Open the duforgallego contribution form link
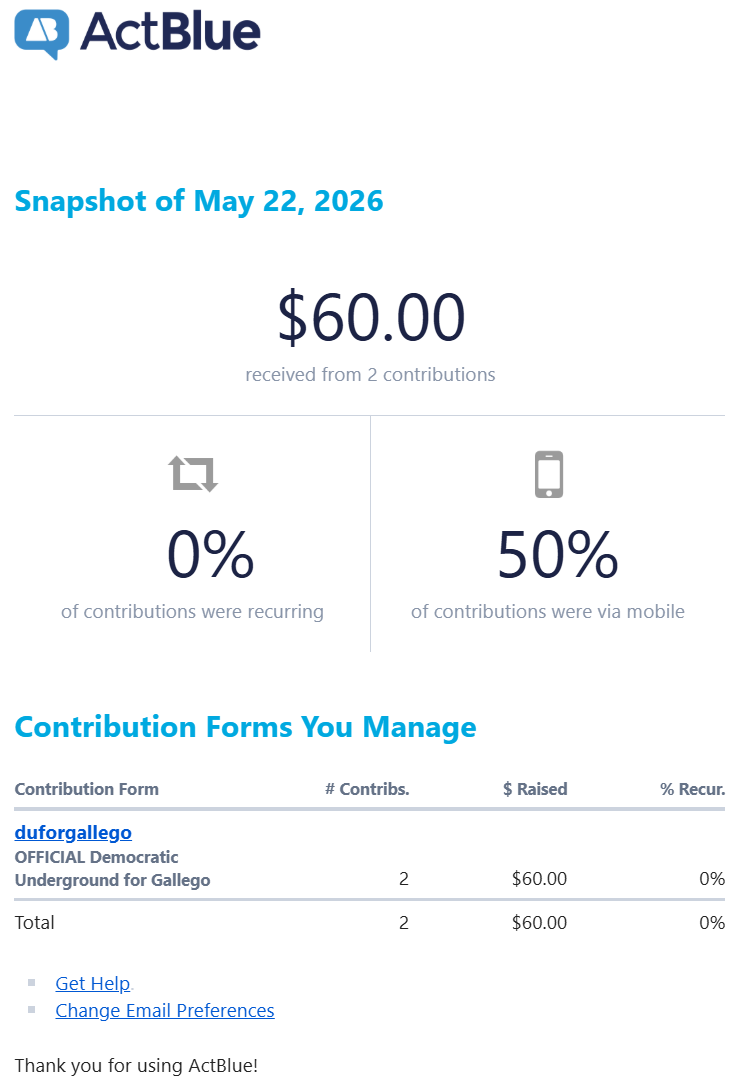Screen dimensions: 738x1090 point(73,832)
